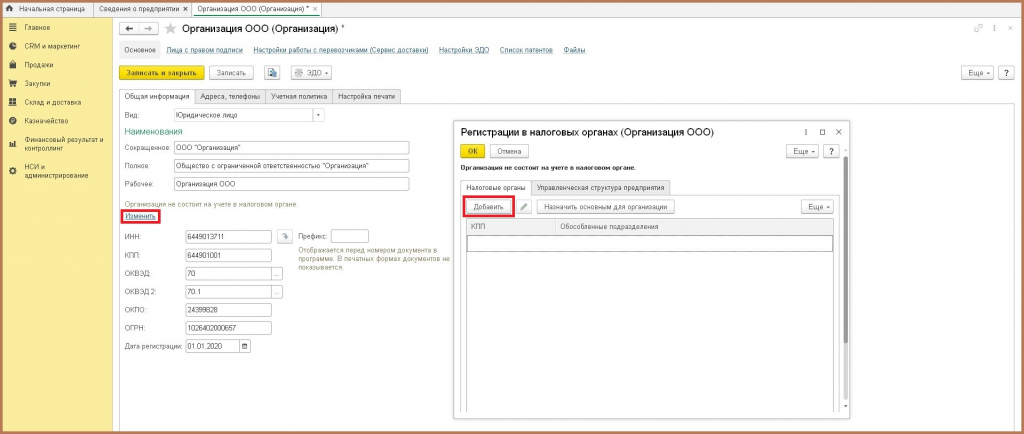This screenshot has width=1024, height=434.
Task: Open Еще menu in Налоговые органы table
Action: click(817, 207)
